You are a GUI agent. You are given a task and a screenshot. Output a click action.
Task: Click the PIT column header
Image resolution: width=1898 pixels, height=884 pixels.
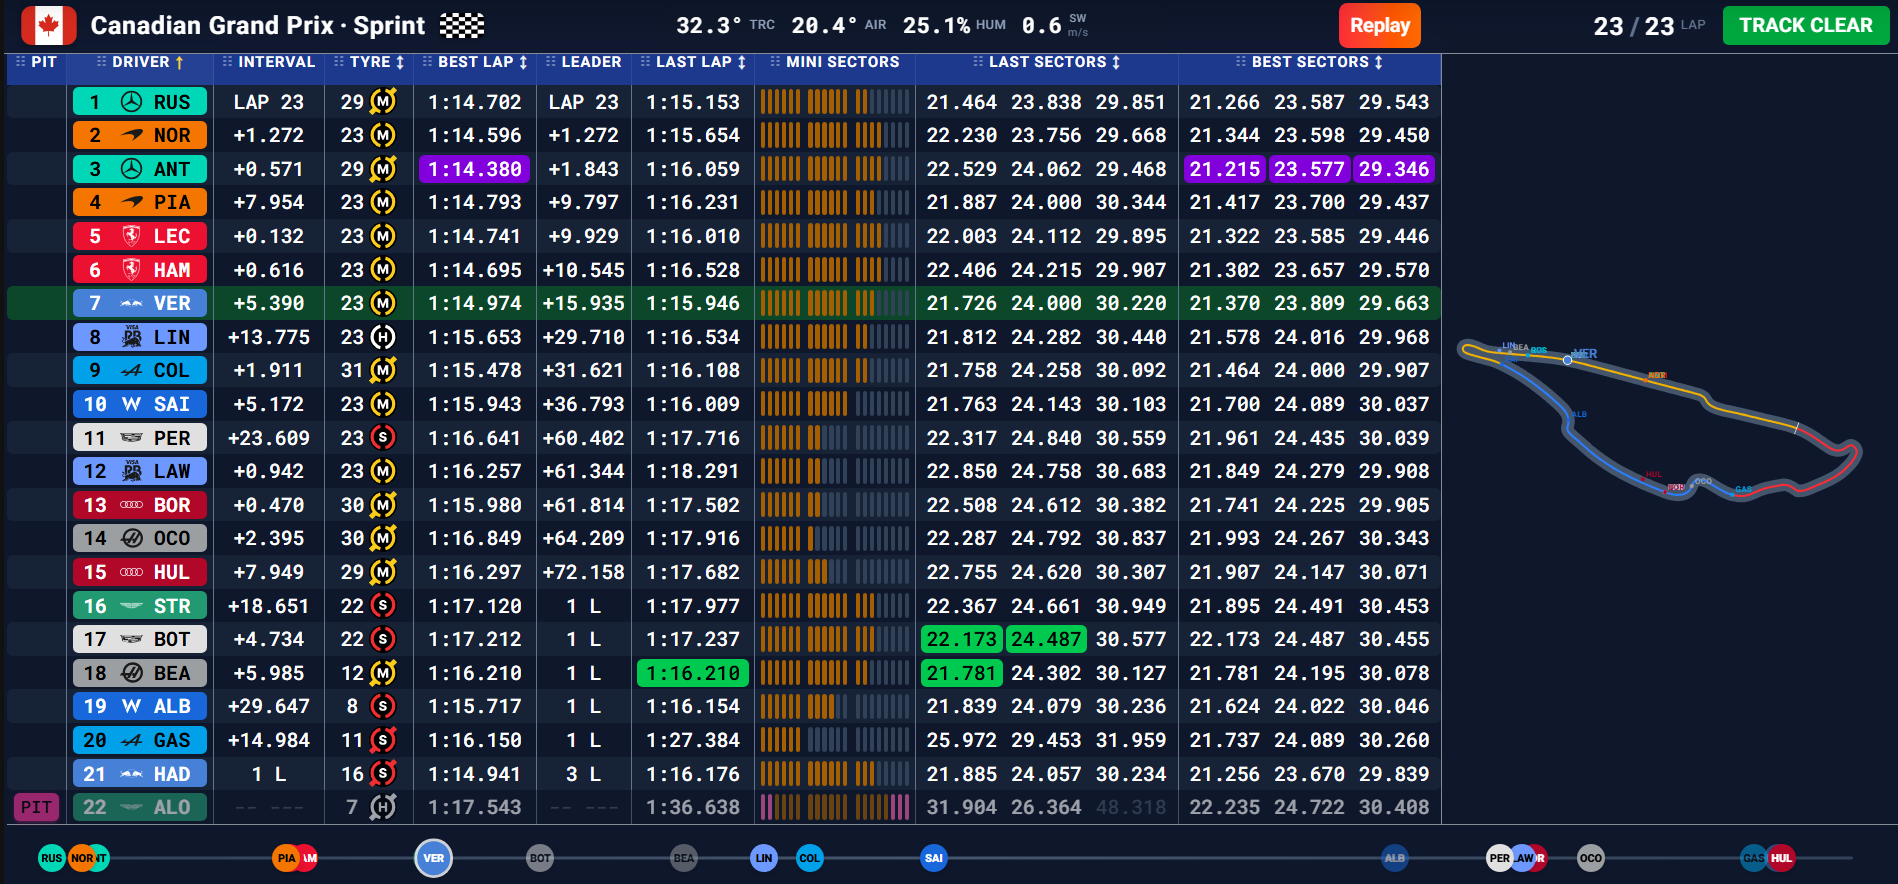[x=36, y=62]
